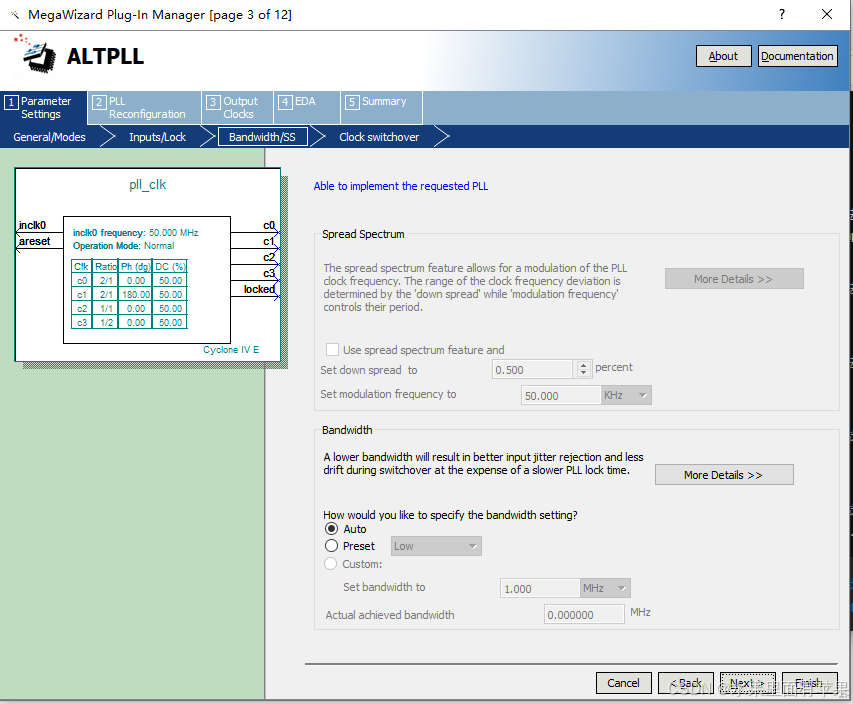Image resolution: width=853 pixels, height=704 pixels.
Task: Click the Cyclone IV E device label
Action: 231,350
